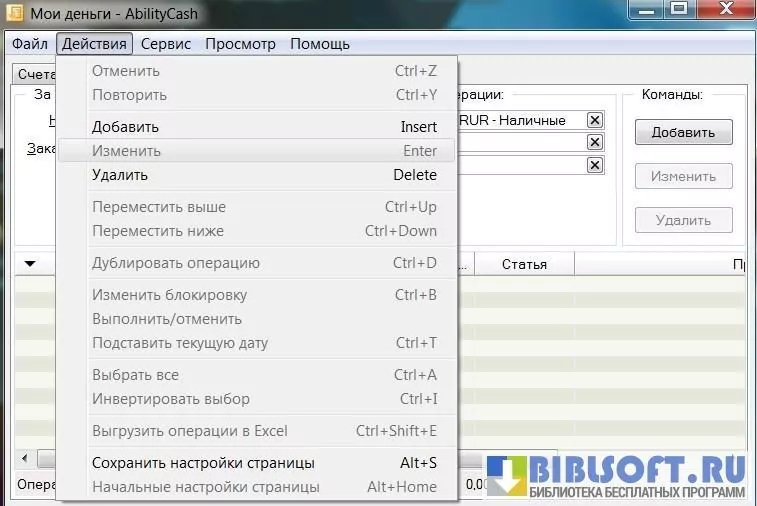Click the X button of the bottom filter field

tap(594, 166)
